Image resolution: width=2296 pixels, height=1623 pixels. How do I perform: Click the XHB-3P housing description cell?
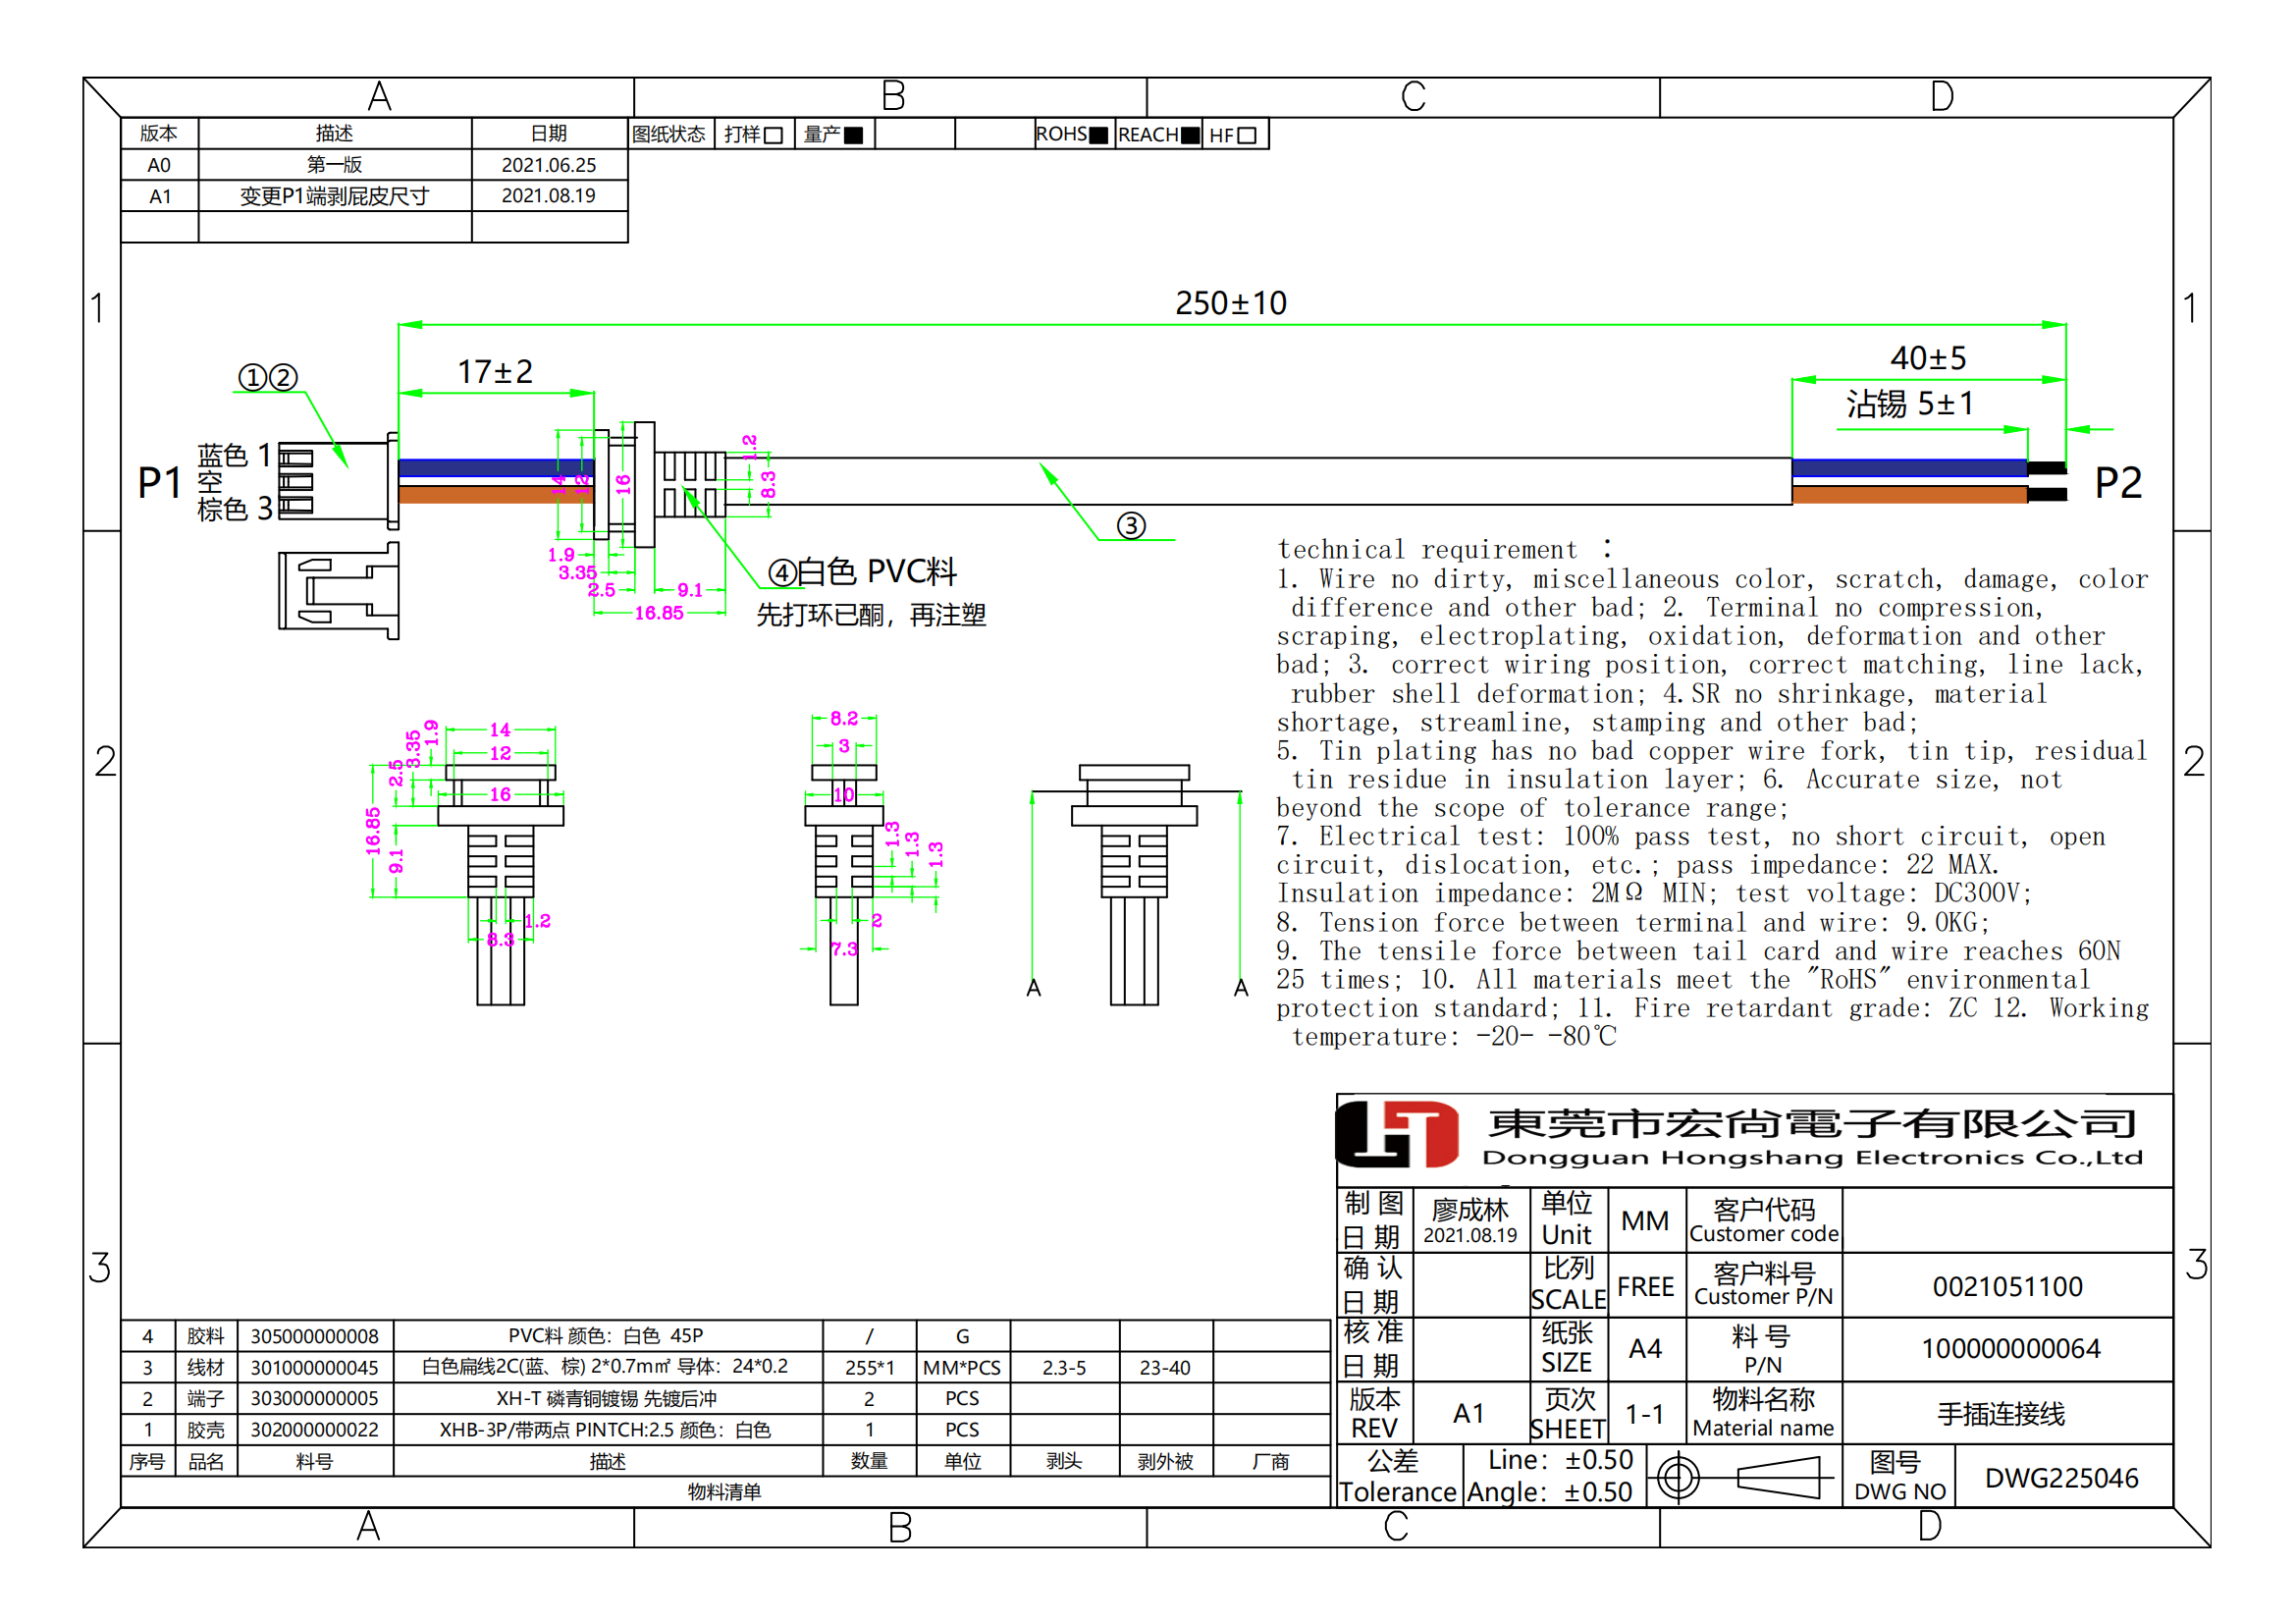click(x=607, y=1430)
